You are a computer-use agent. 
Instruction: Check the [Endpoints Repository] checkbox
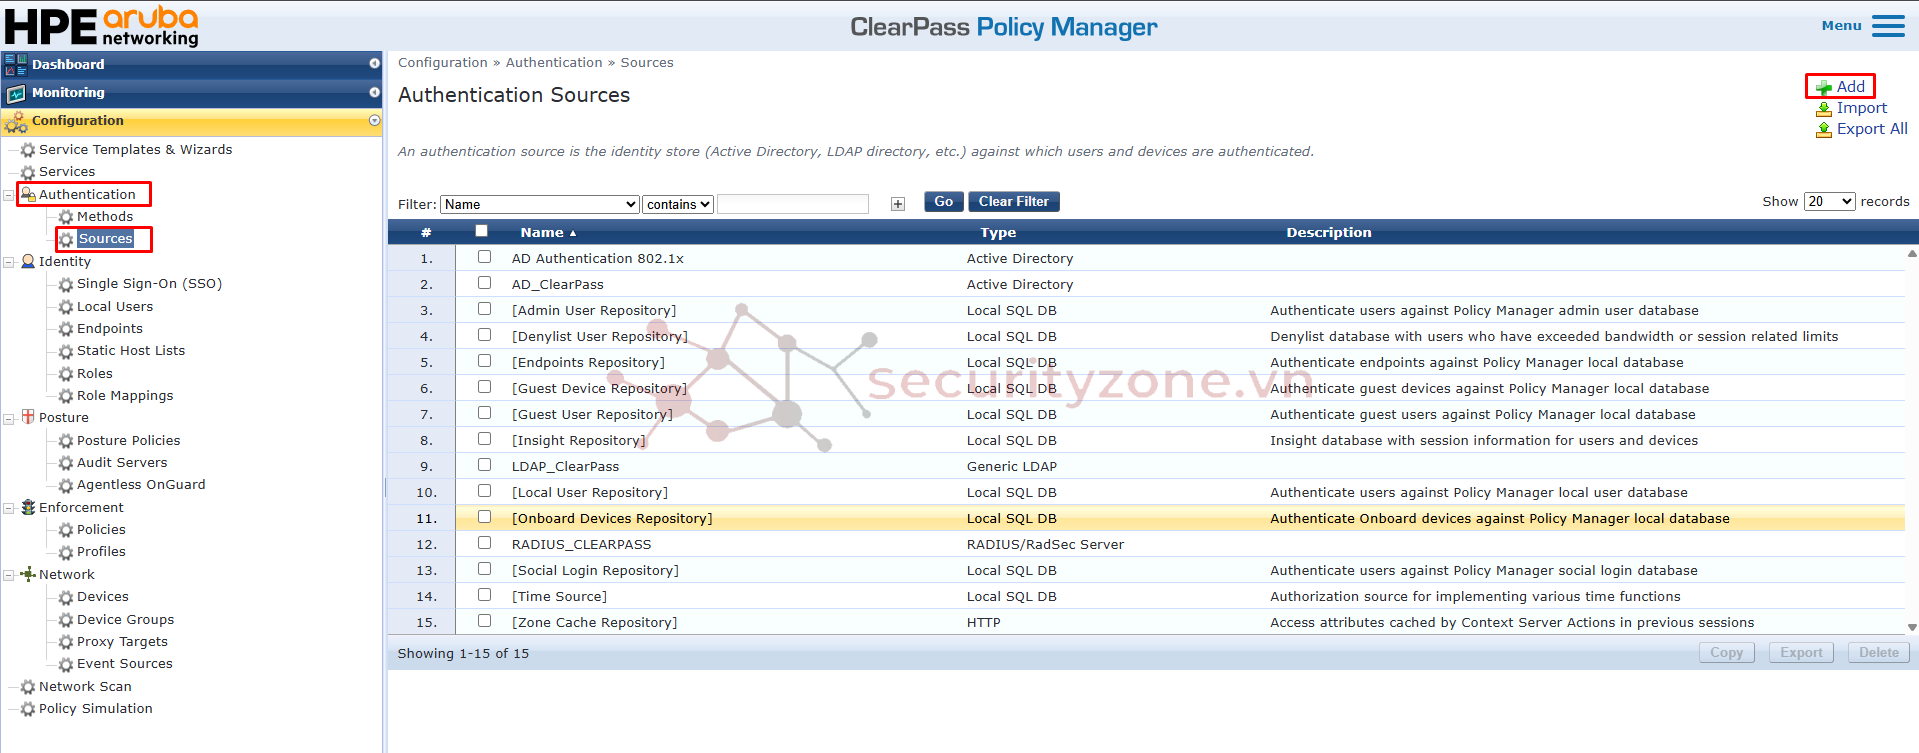484,361
